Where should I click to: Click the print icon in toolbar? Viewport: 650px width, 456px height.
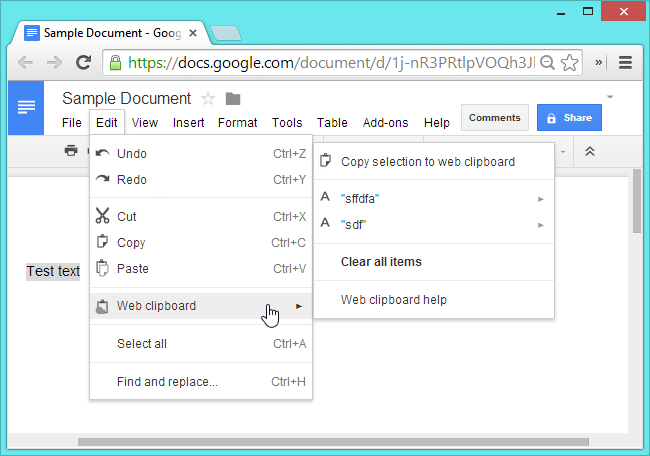pos(71,151)
